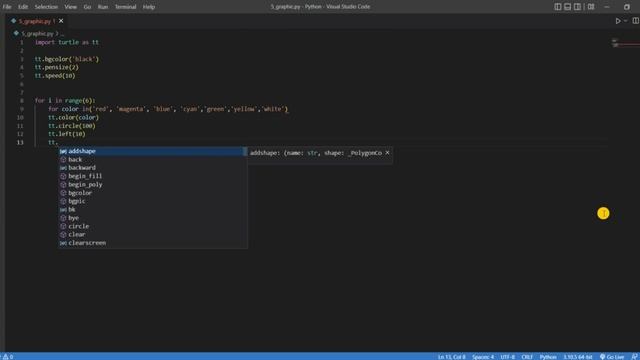Select language mode Python in status bar
Image resolution: width=640 pixels, height=360 pixels.
(x=548, y=356)
